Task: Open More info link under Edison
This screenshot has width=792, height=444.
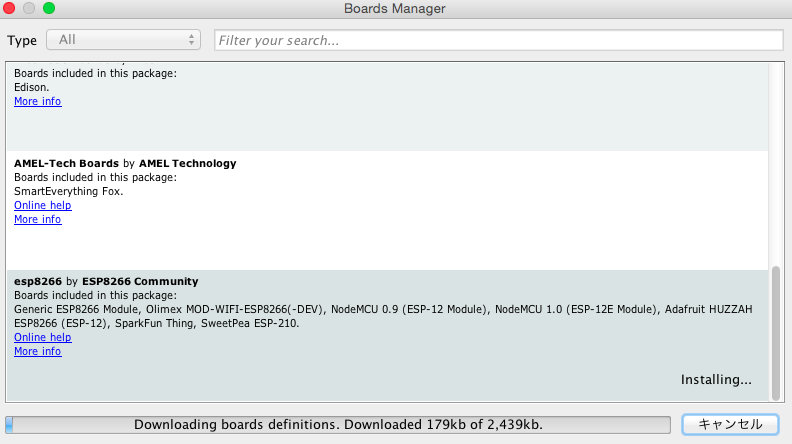Action: tap(37, 102)
